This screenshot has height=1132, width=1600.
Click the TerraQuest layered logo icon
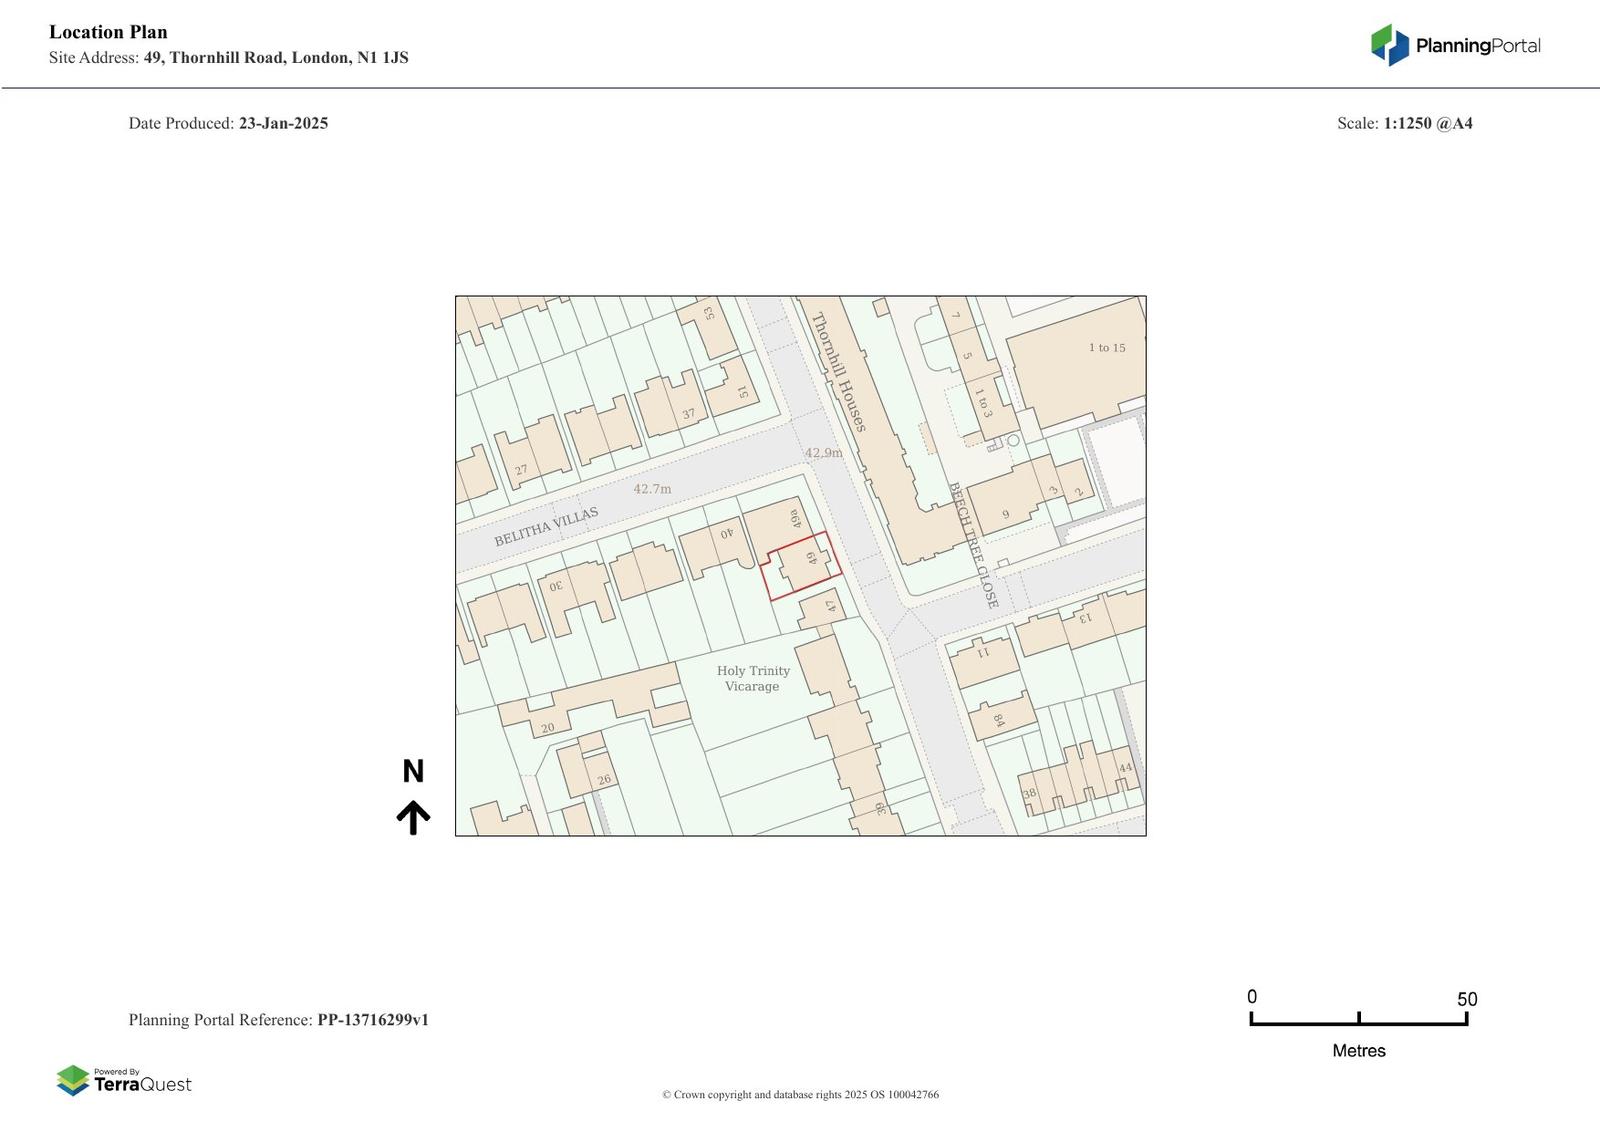[73, 1080]
